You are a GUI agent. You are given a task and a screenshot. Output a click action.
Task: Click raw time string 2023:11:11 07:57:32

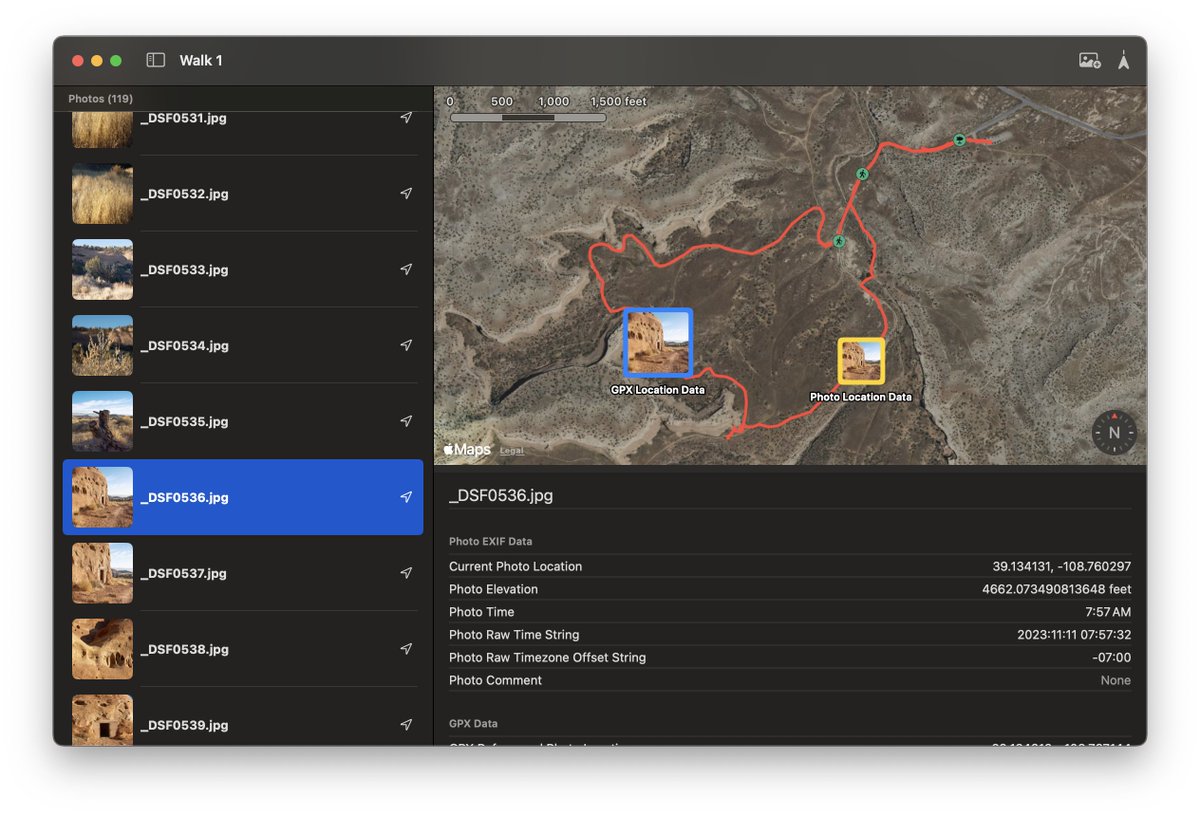tap(1074, 635)
